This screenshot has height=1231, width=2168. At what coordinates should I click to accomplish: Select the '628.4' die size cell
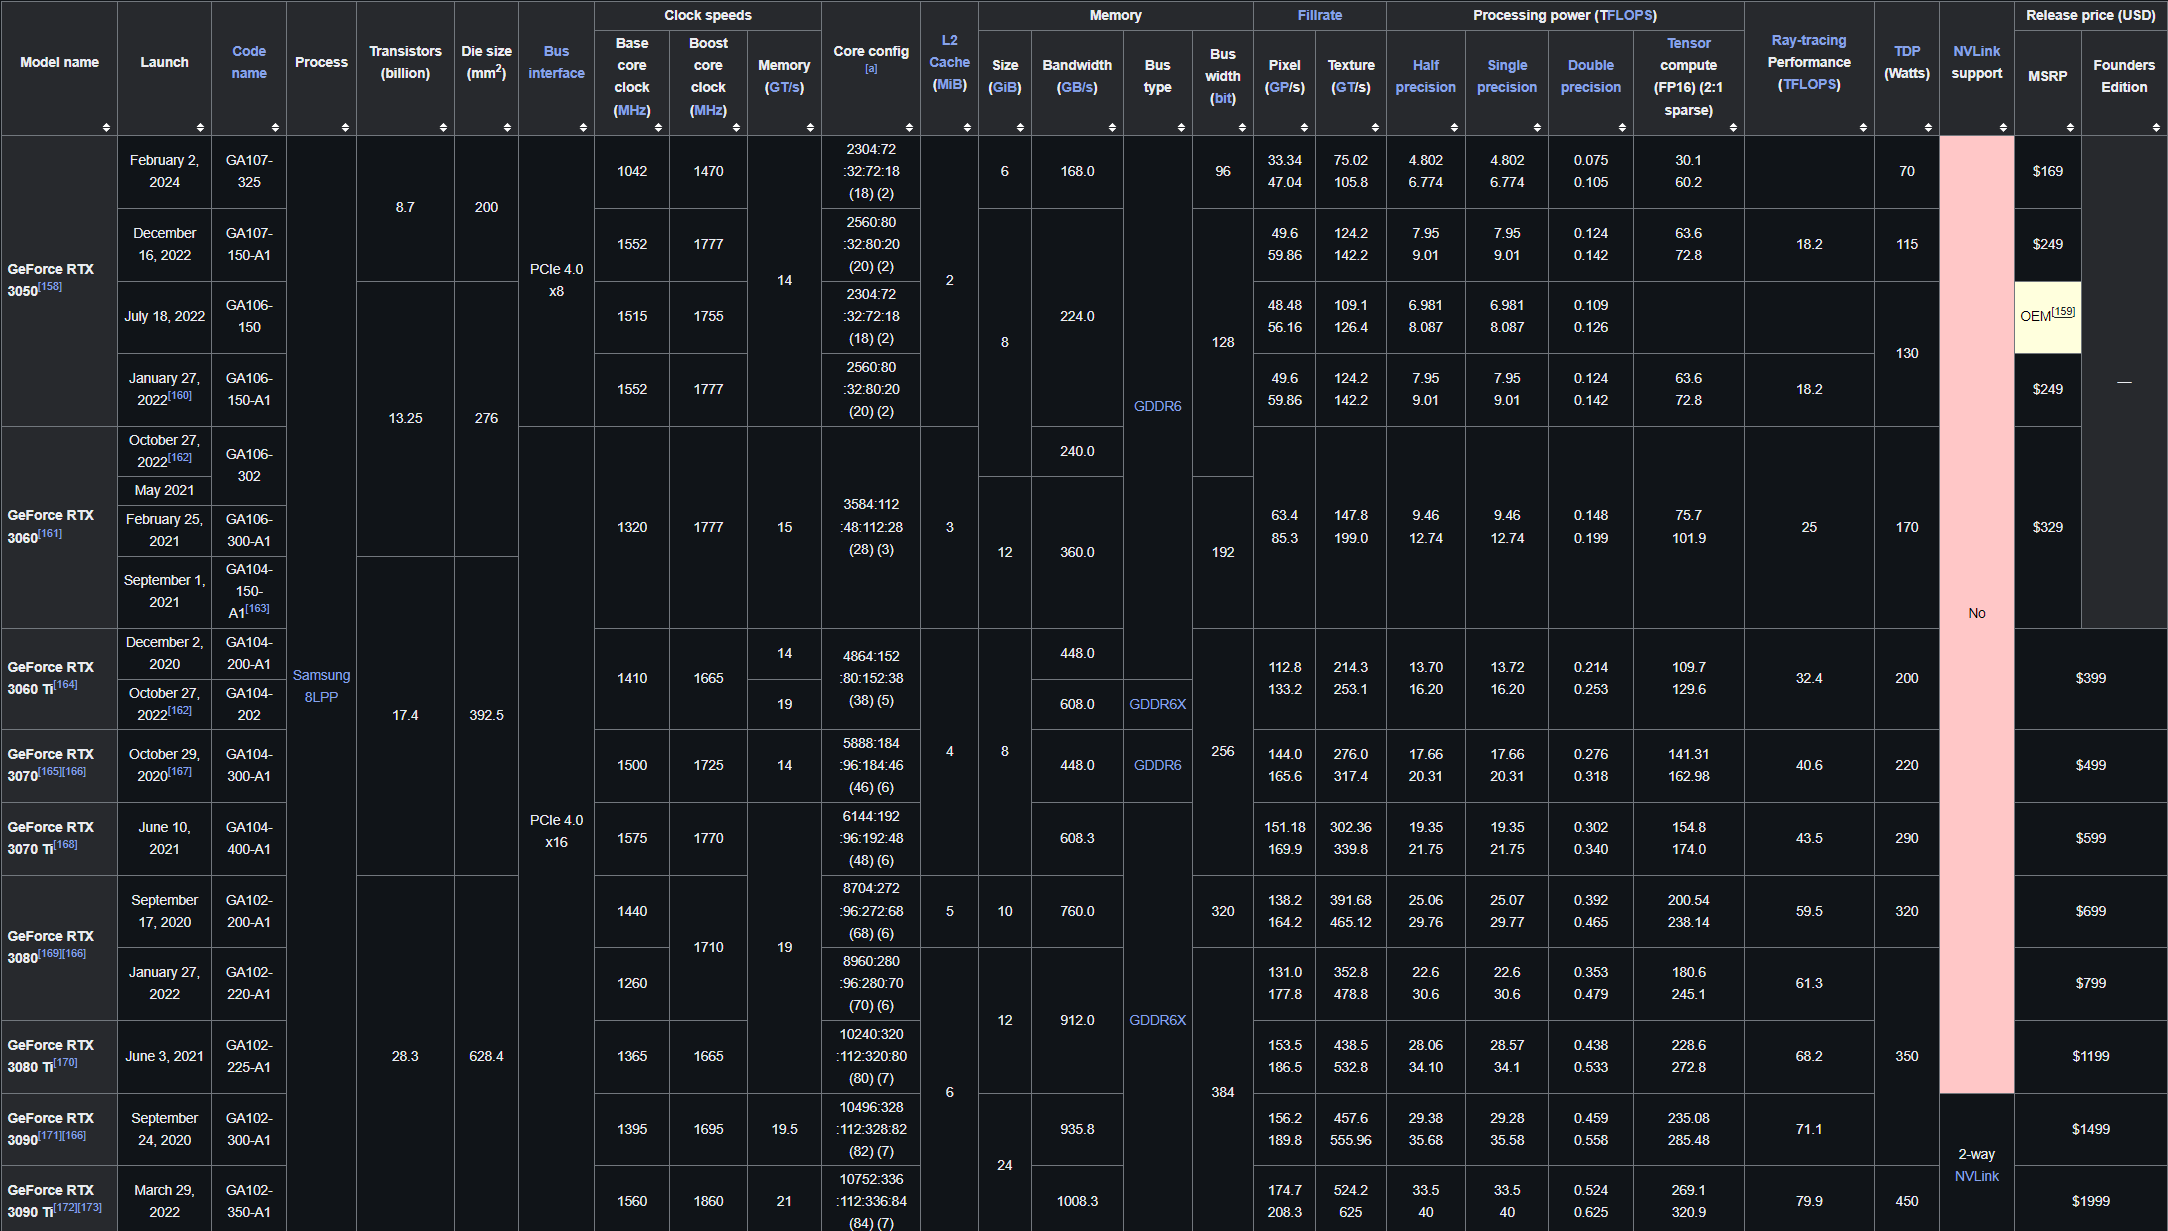[486, 1056]
